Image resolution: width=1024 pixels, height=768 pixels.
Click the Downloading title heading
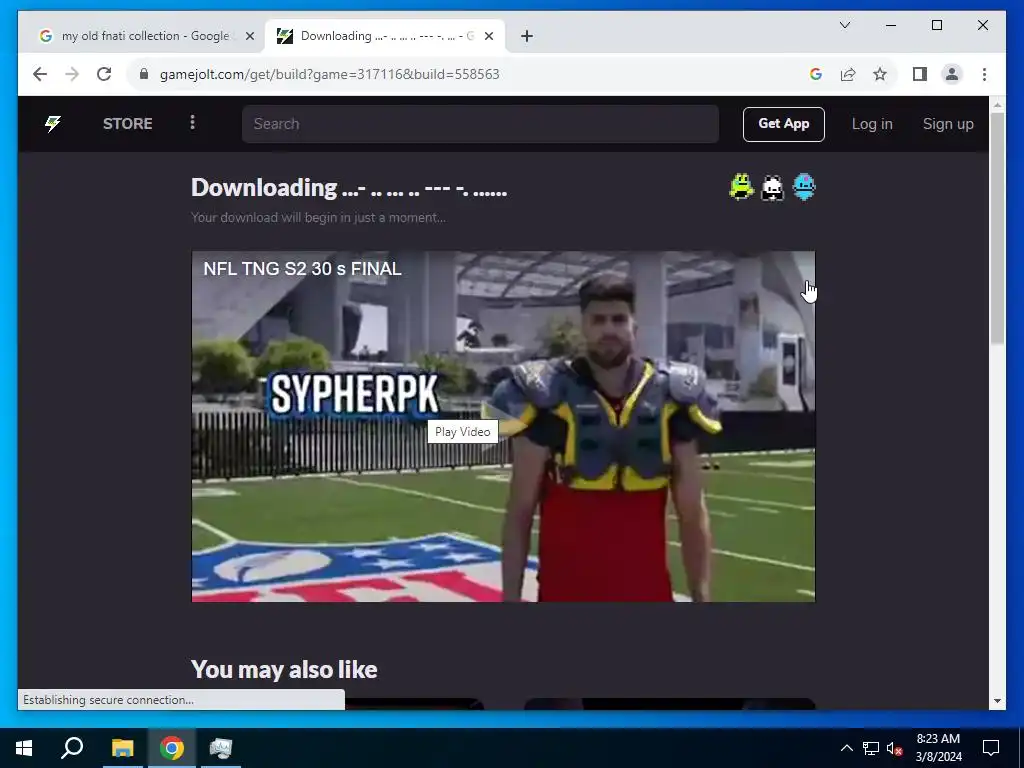click(349, 187)
